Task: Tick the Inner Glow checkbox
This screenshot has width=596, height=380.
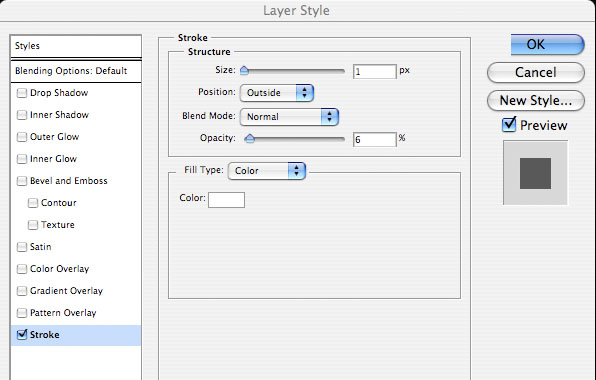Action: coord(22,159)
